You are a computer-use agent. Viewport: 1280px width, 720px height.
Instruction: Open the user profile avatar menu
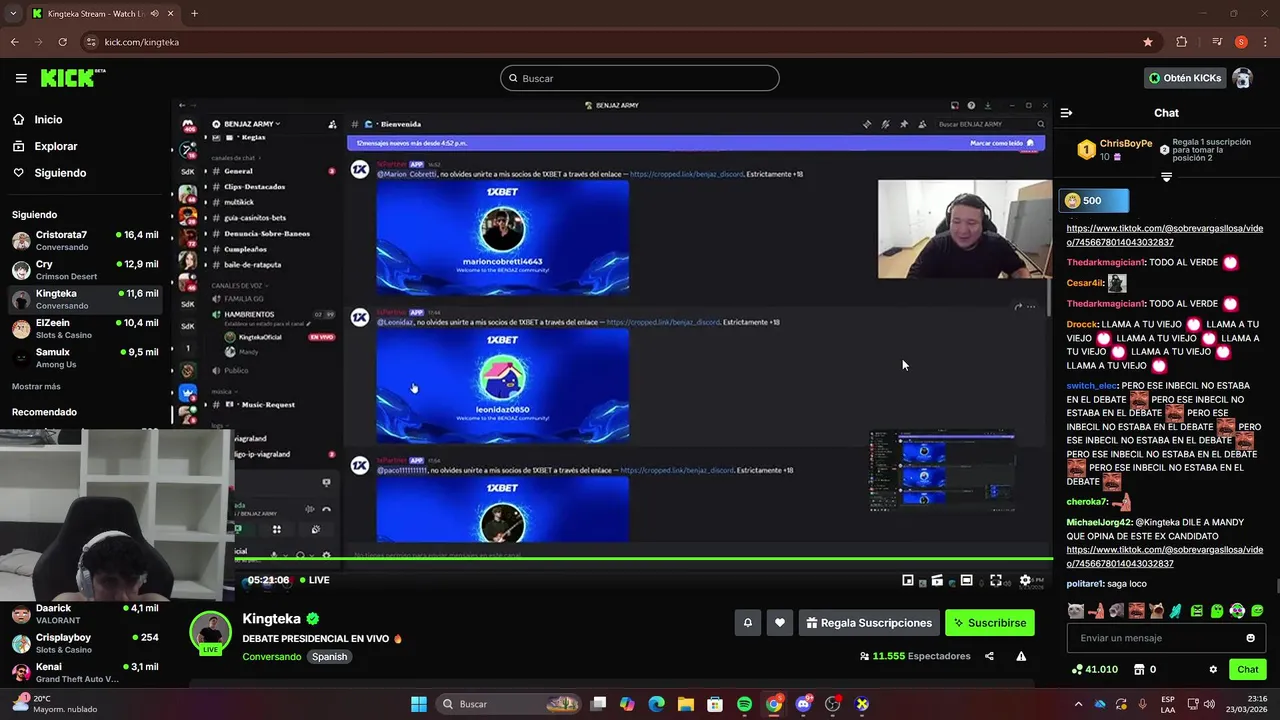click(x=1243, y=78)
